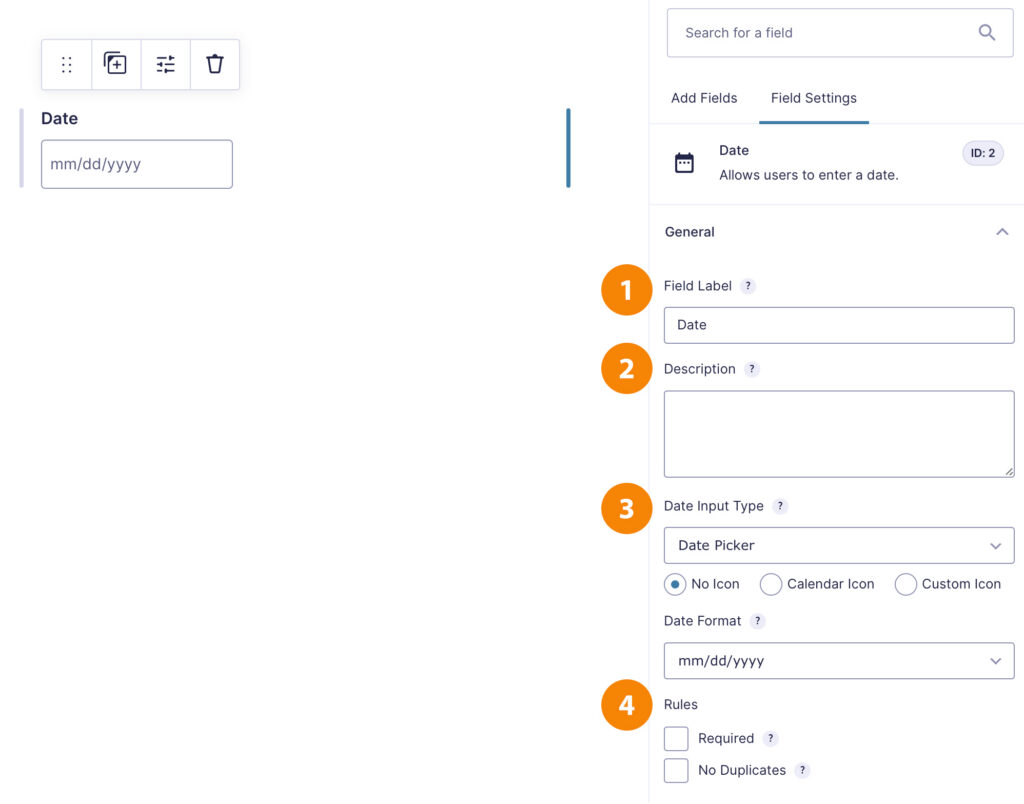Enable the No Duplicates checkbox
The image size is (1024, 804).
pyautogui.click(x=676, y=771)
